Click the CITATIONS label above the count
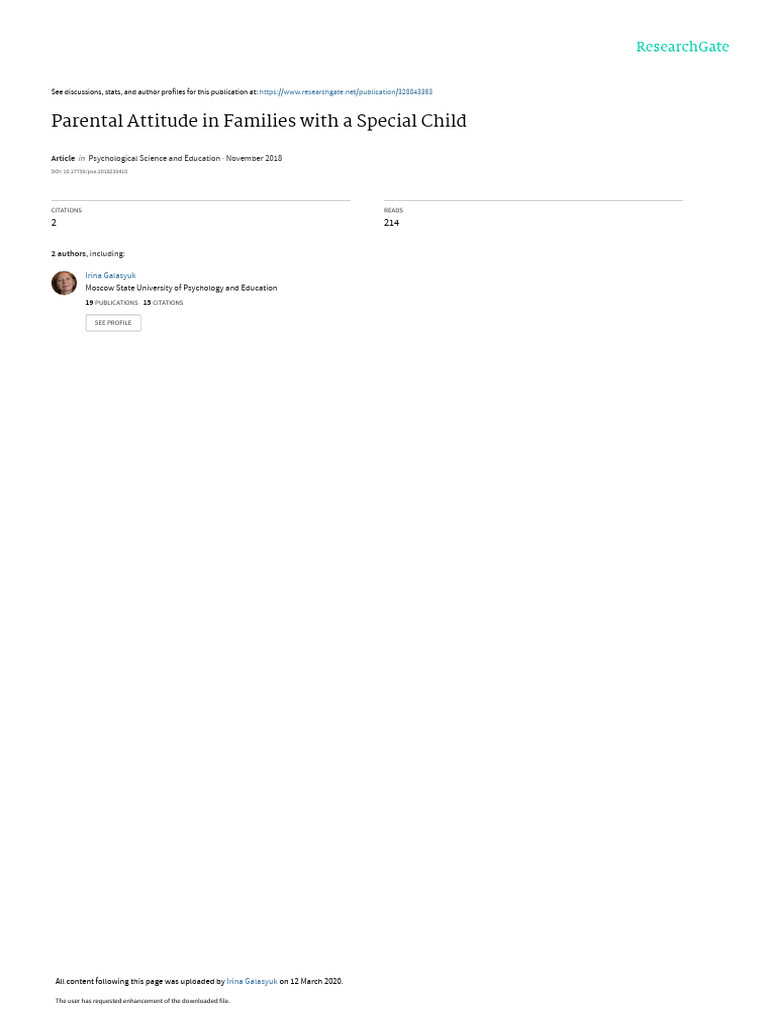This screenshot has width=768, height=1024. 67,210
